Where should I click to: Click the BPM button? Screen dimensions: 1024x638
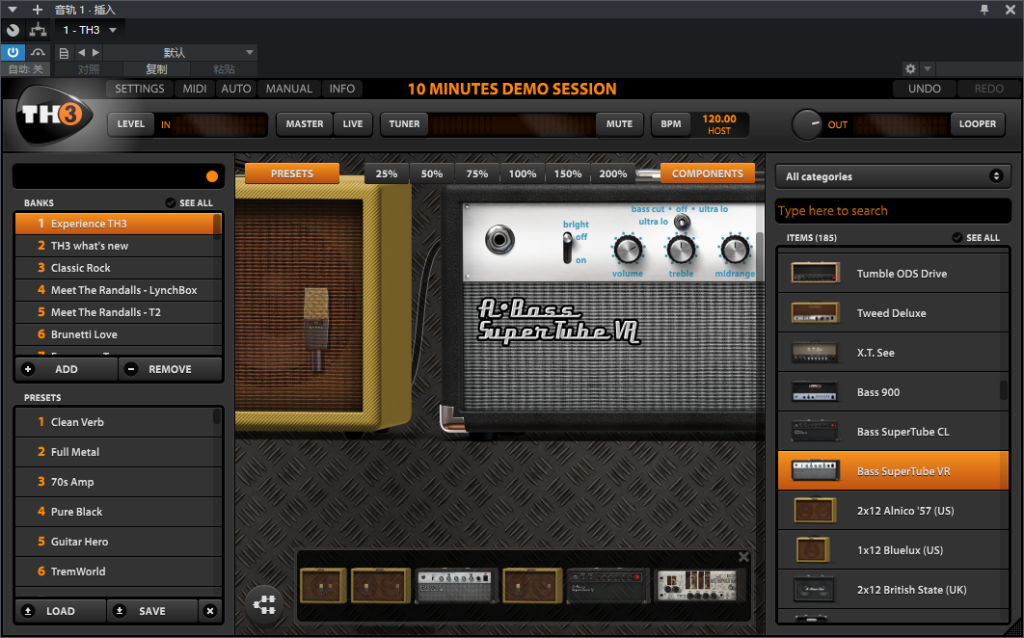[671, 124]
